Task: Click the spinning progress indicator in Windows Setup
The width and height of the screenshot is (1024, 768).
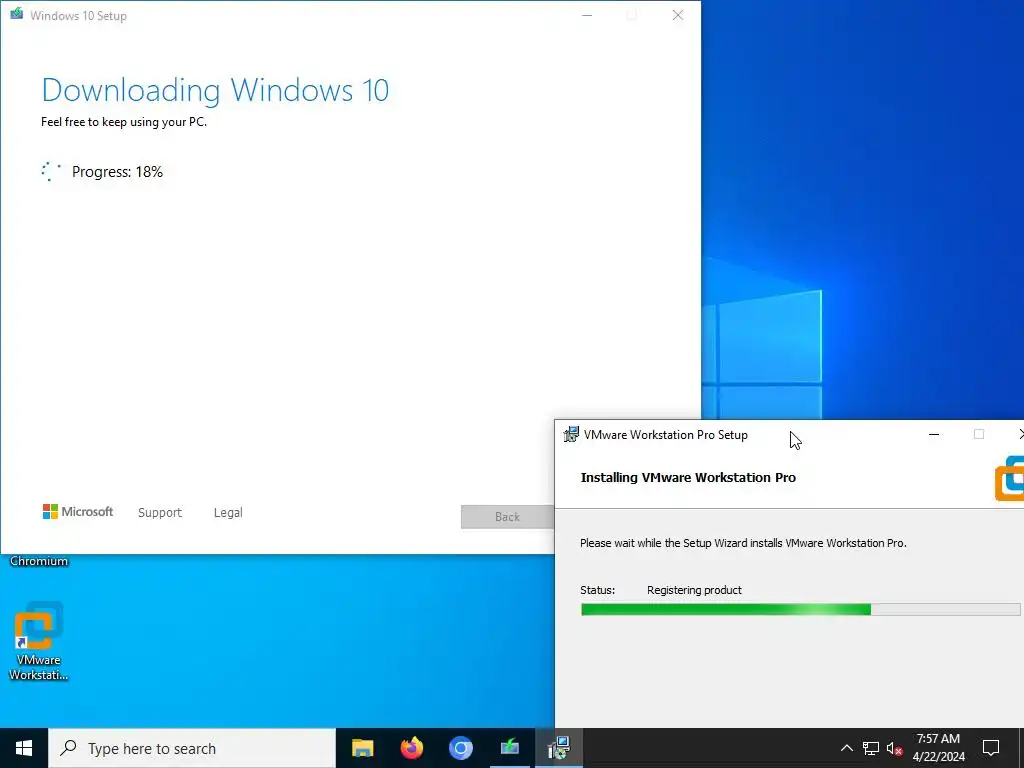Action: tap(51, 172)
